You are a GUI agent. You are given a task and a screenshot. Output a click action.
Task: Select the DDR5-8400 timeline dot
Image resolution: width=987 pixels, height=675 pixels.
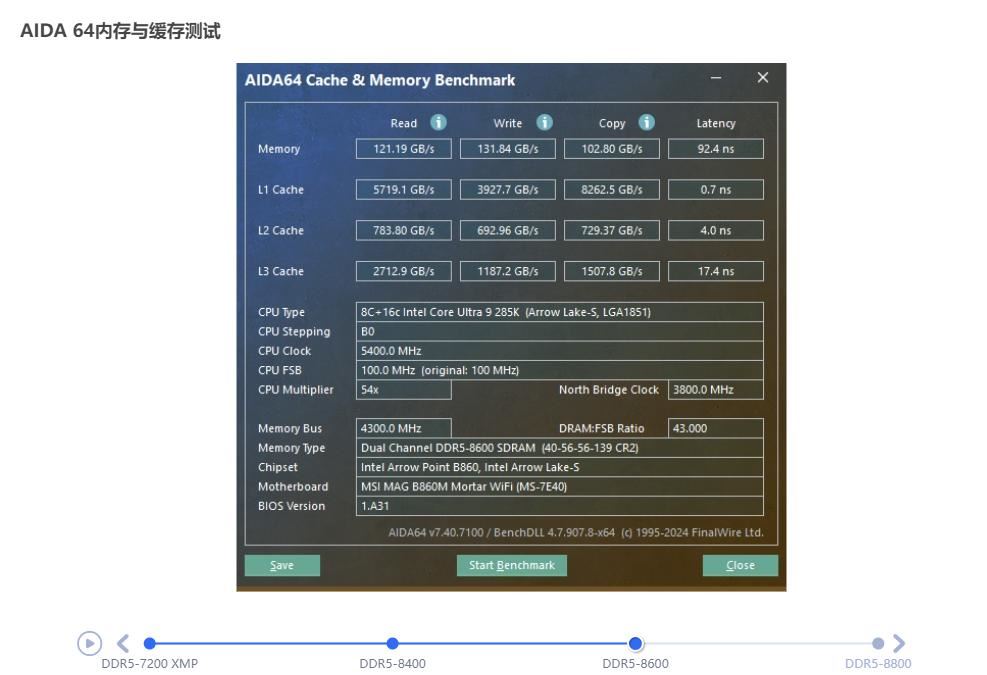pyautogui.click(x=392, y=644)
